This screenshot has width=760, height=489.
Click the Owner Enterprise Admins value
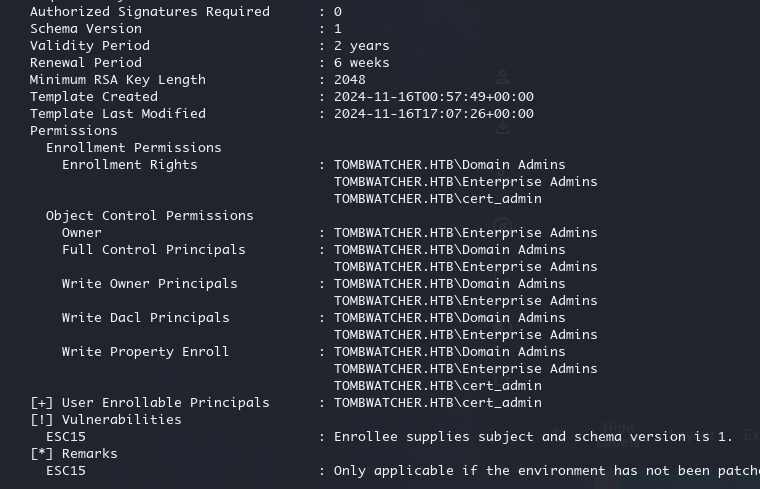[x=465, y=233]
